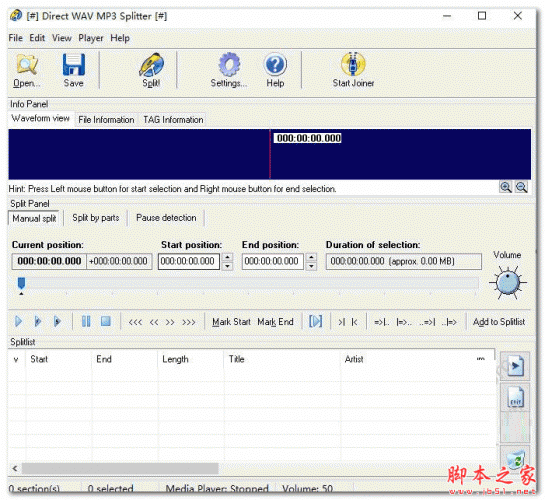The height and width of the screenshot is (500, 545).
Task: Select the Pause detection tab
Action: click(166, 218)
